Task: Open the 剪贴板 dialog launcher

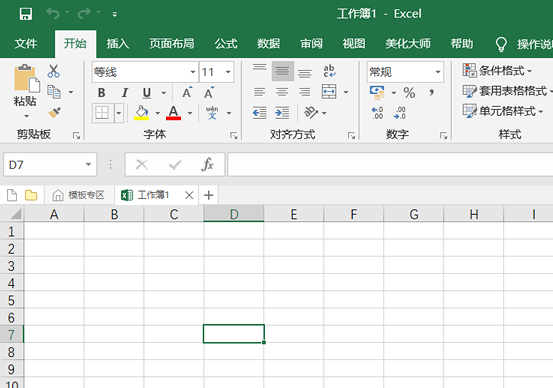Action: pos(76,135)
